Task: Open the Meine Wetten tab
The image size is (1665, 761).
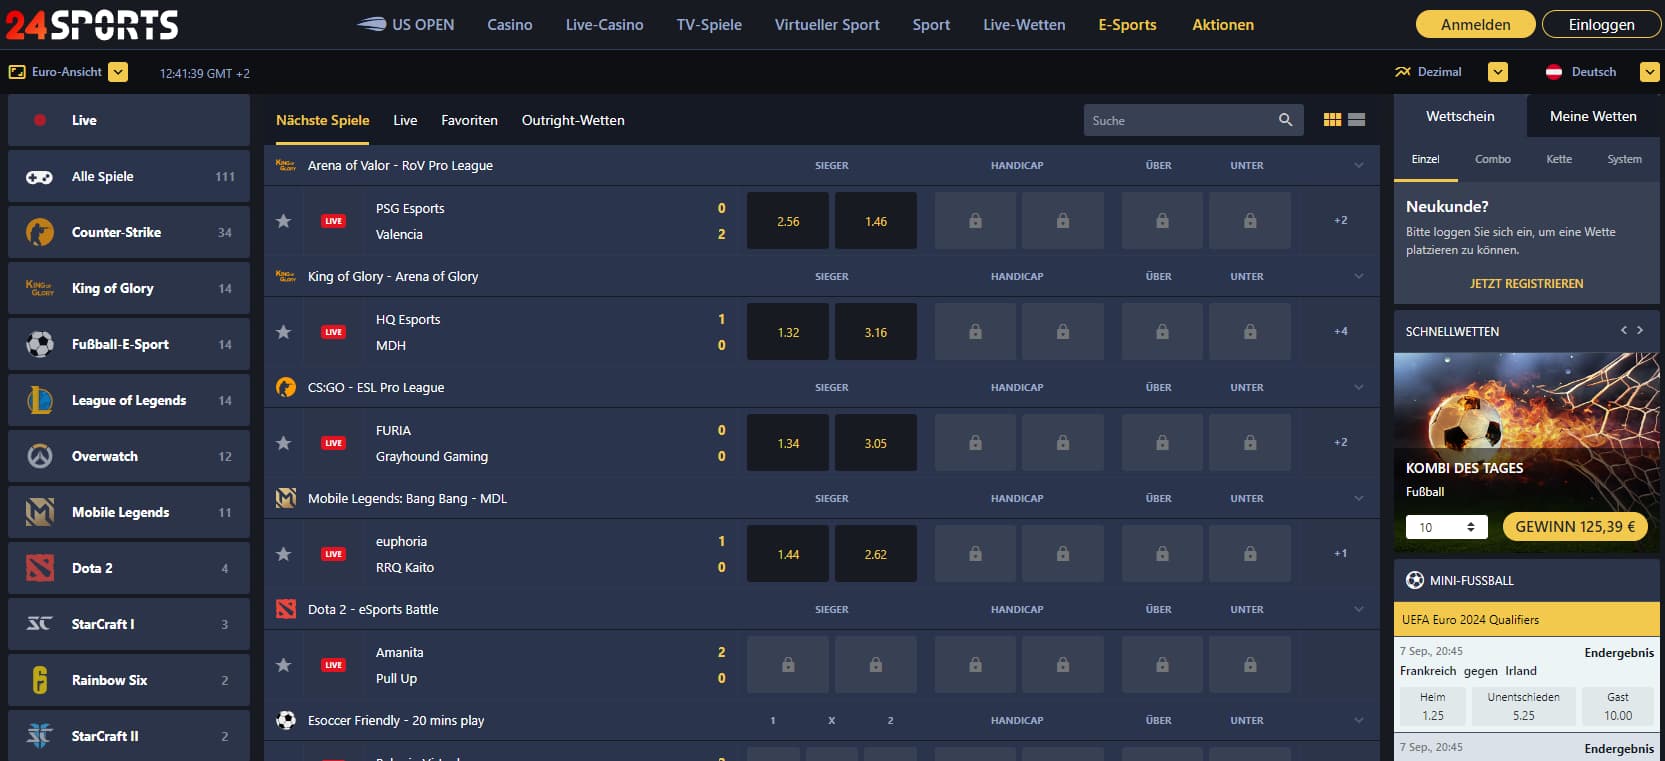Action: (1593, 116)
